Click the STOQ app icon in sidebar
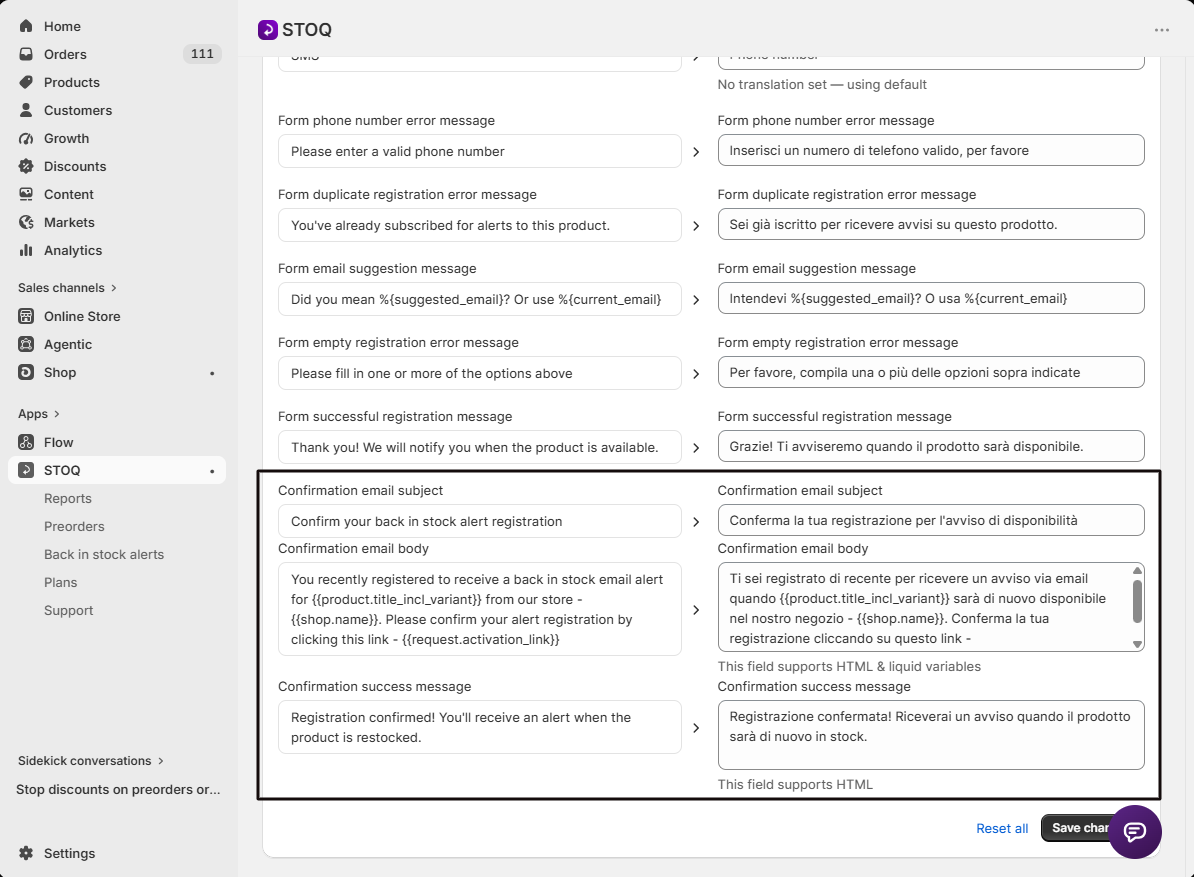 26,470
